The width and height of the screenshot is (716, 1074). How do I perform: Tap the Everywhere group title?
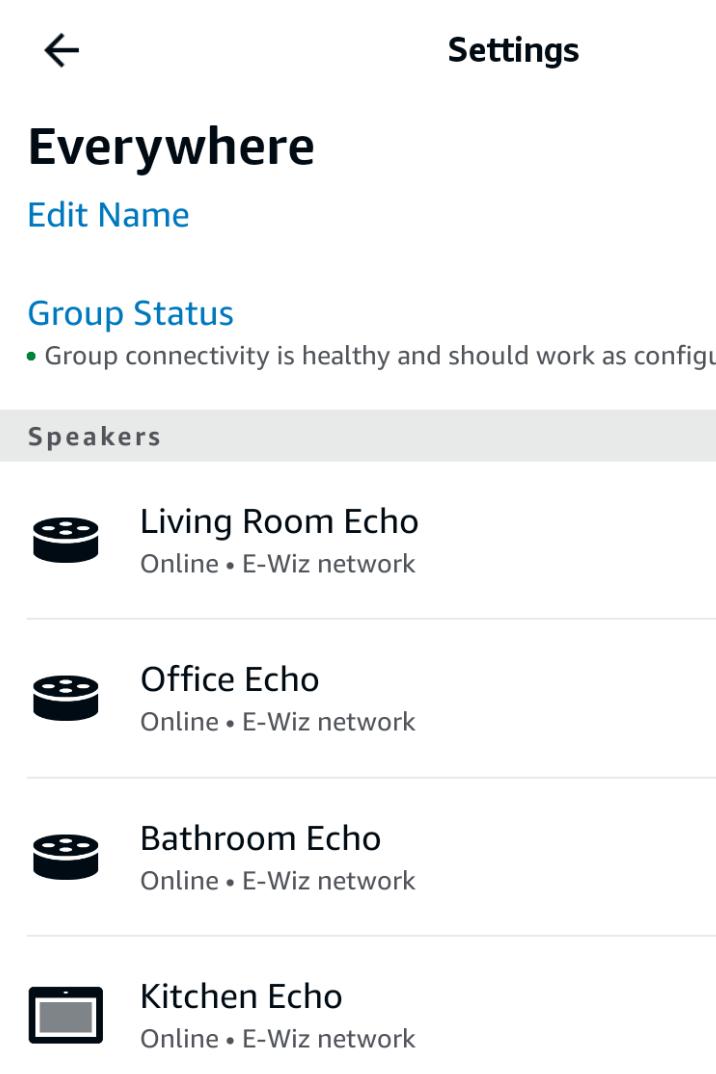pos(171,146)
